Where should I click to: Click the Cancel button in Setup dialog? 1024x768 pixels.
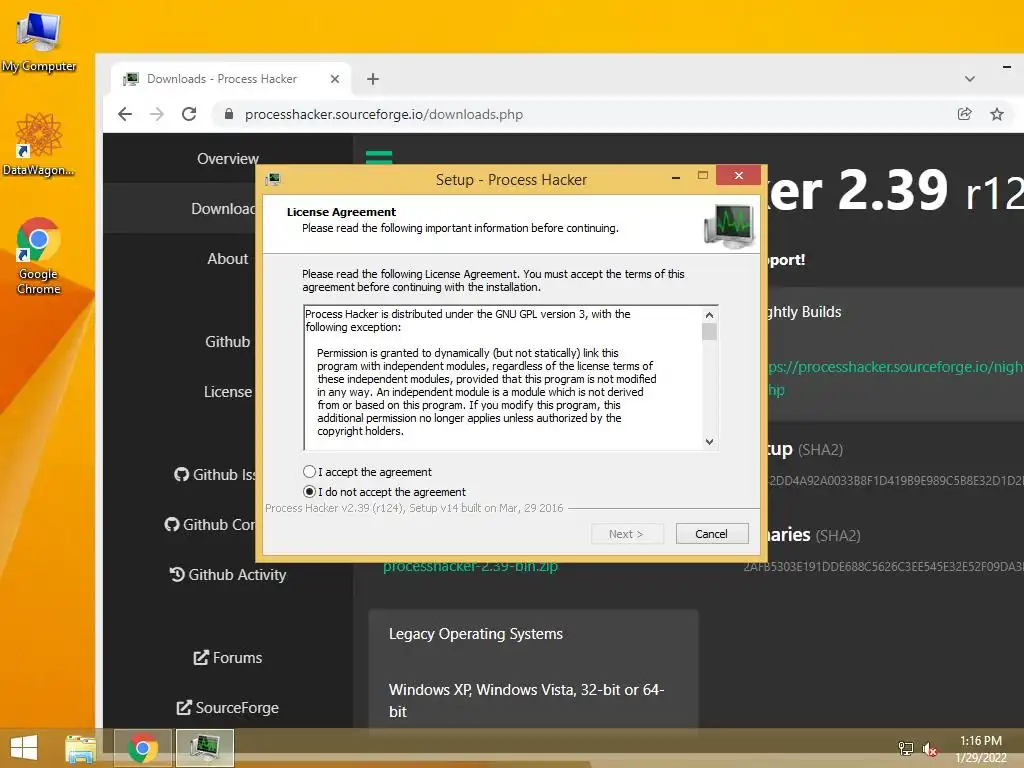pos(712,534)
